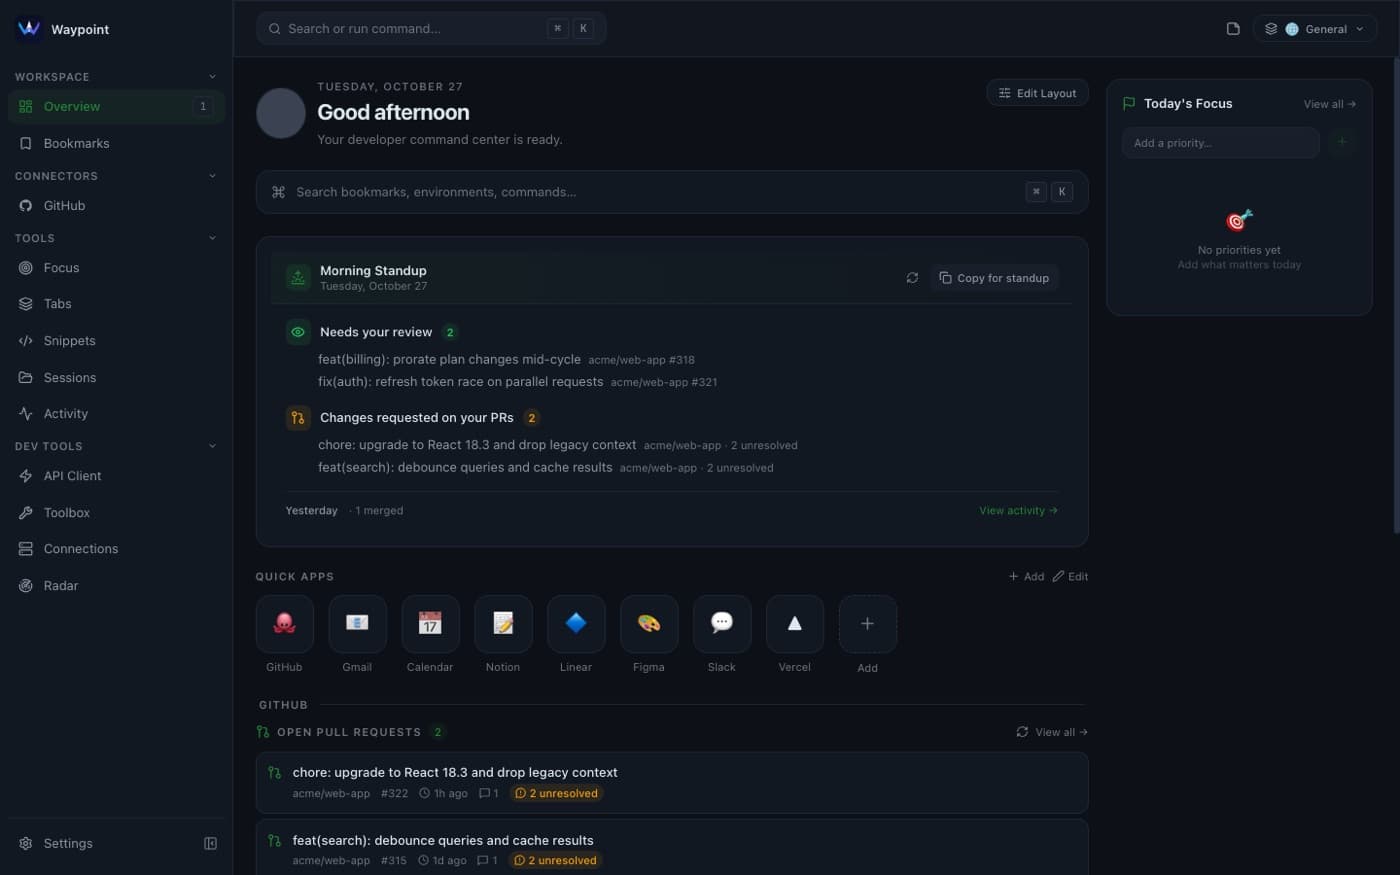Open Notion quick app icon
This screenshot has height=875, width=1400.
[x=503, y=624]
